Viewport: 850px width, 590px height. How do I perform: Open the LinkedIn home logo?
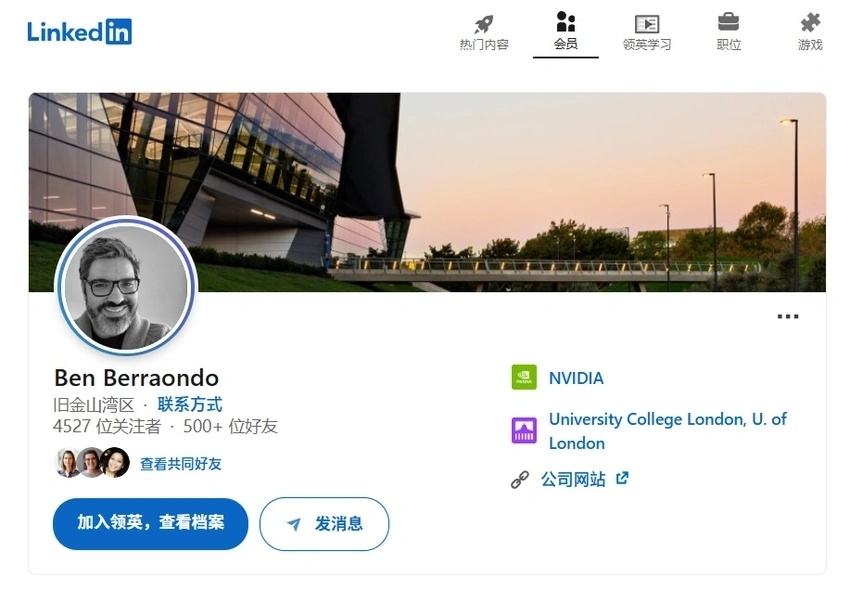(79, 31)
